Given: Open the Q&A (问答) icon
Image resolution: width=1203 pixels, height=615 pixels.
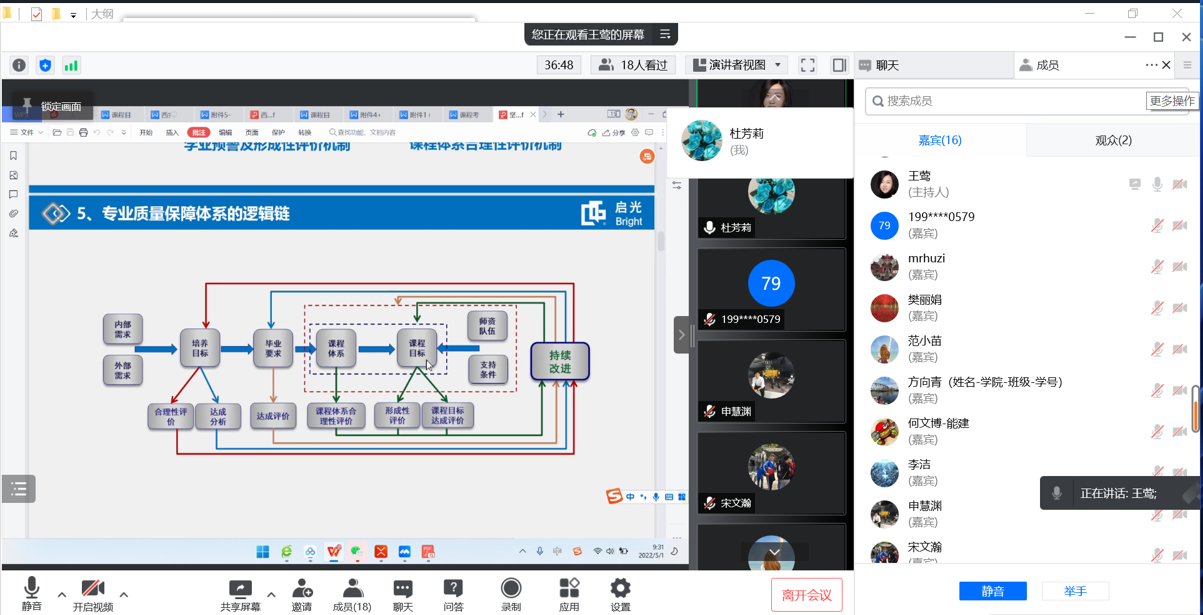Looking at the screenshot, I should 453,593.
